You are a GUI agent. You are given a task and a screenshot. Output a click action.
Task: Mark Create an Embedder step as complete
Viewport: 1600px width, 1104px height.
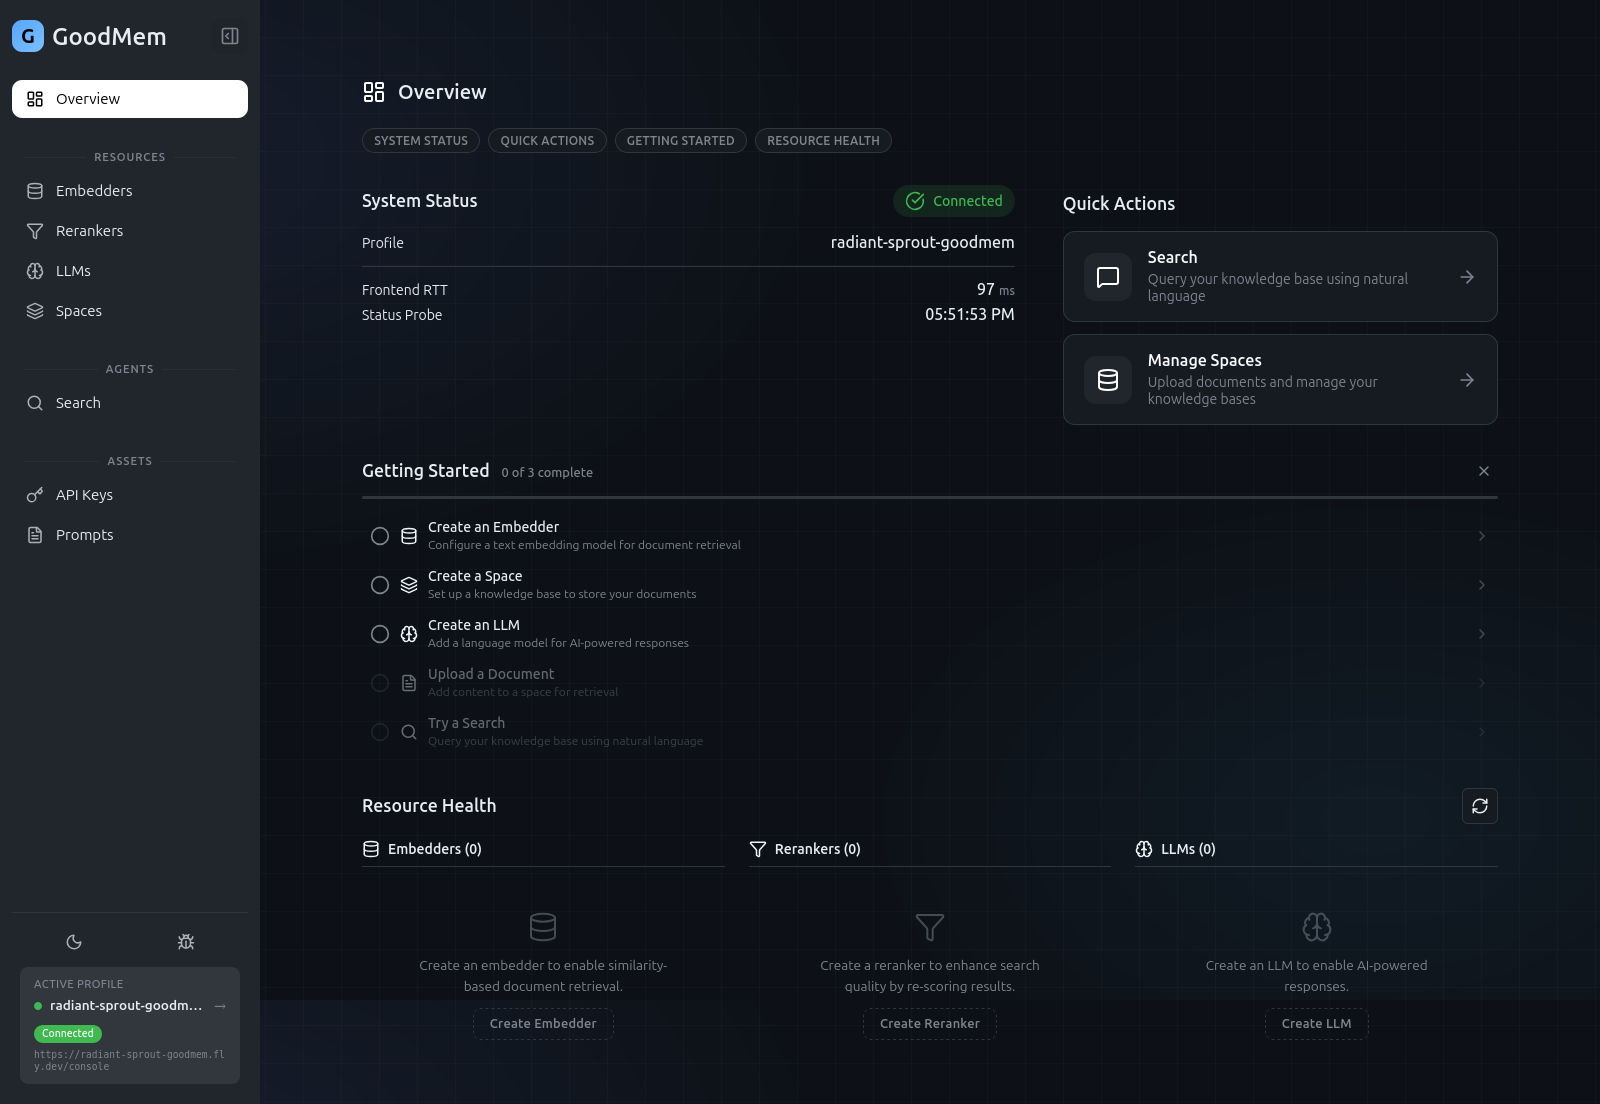click(x=380, y=536)
